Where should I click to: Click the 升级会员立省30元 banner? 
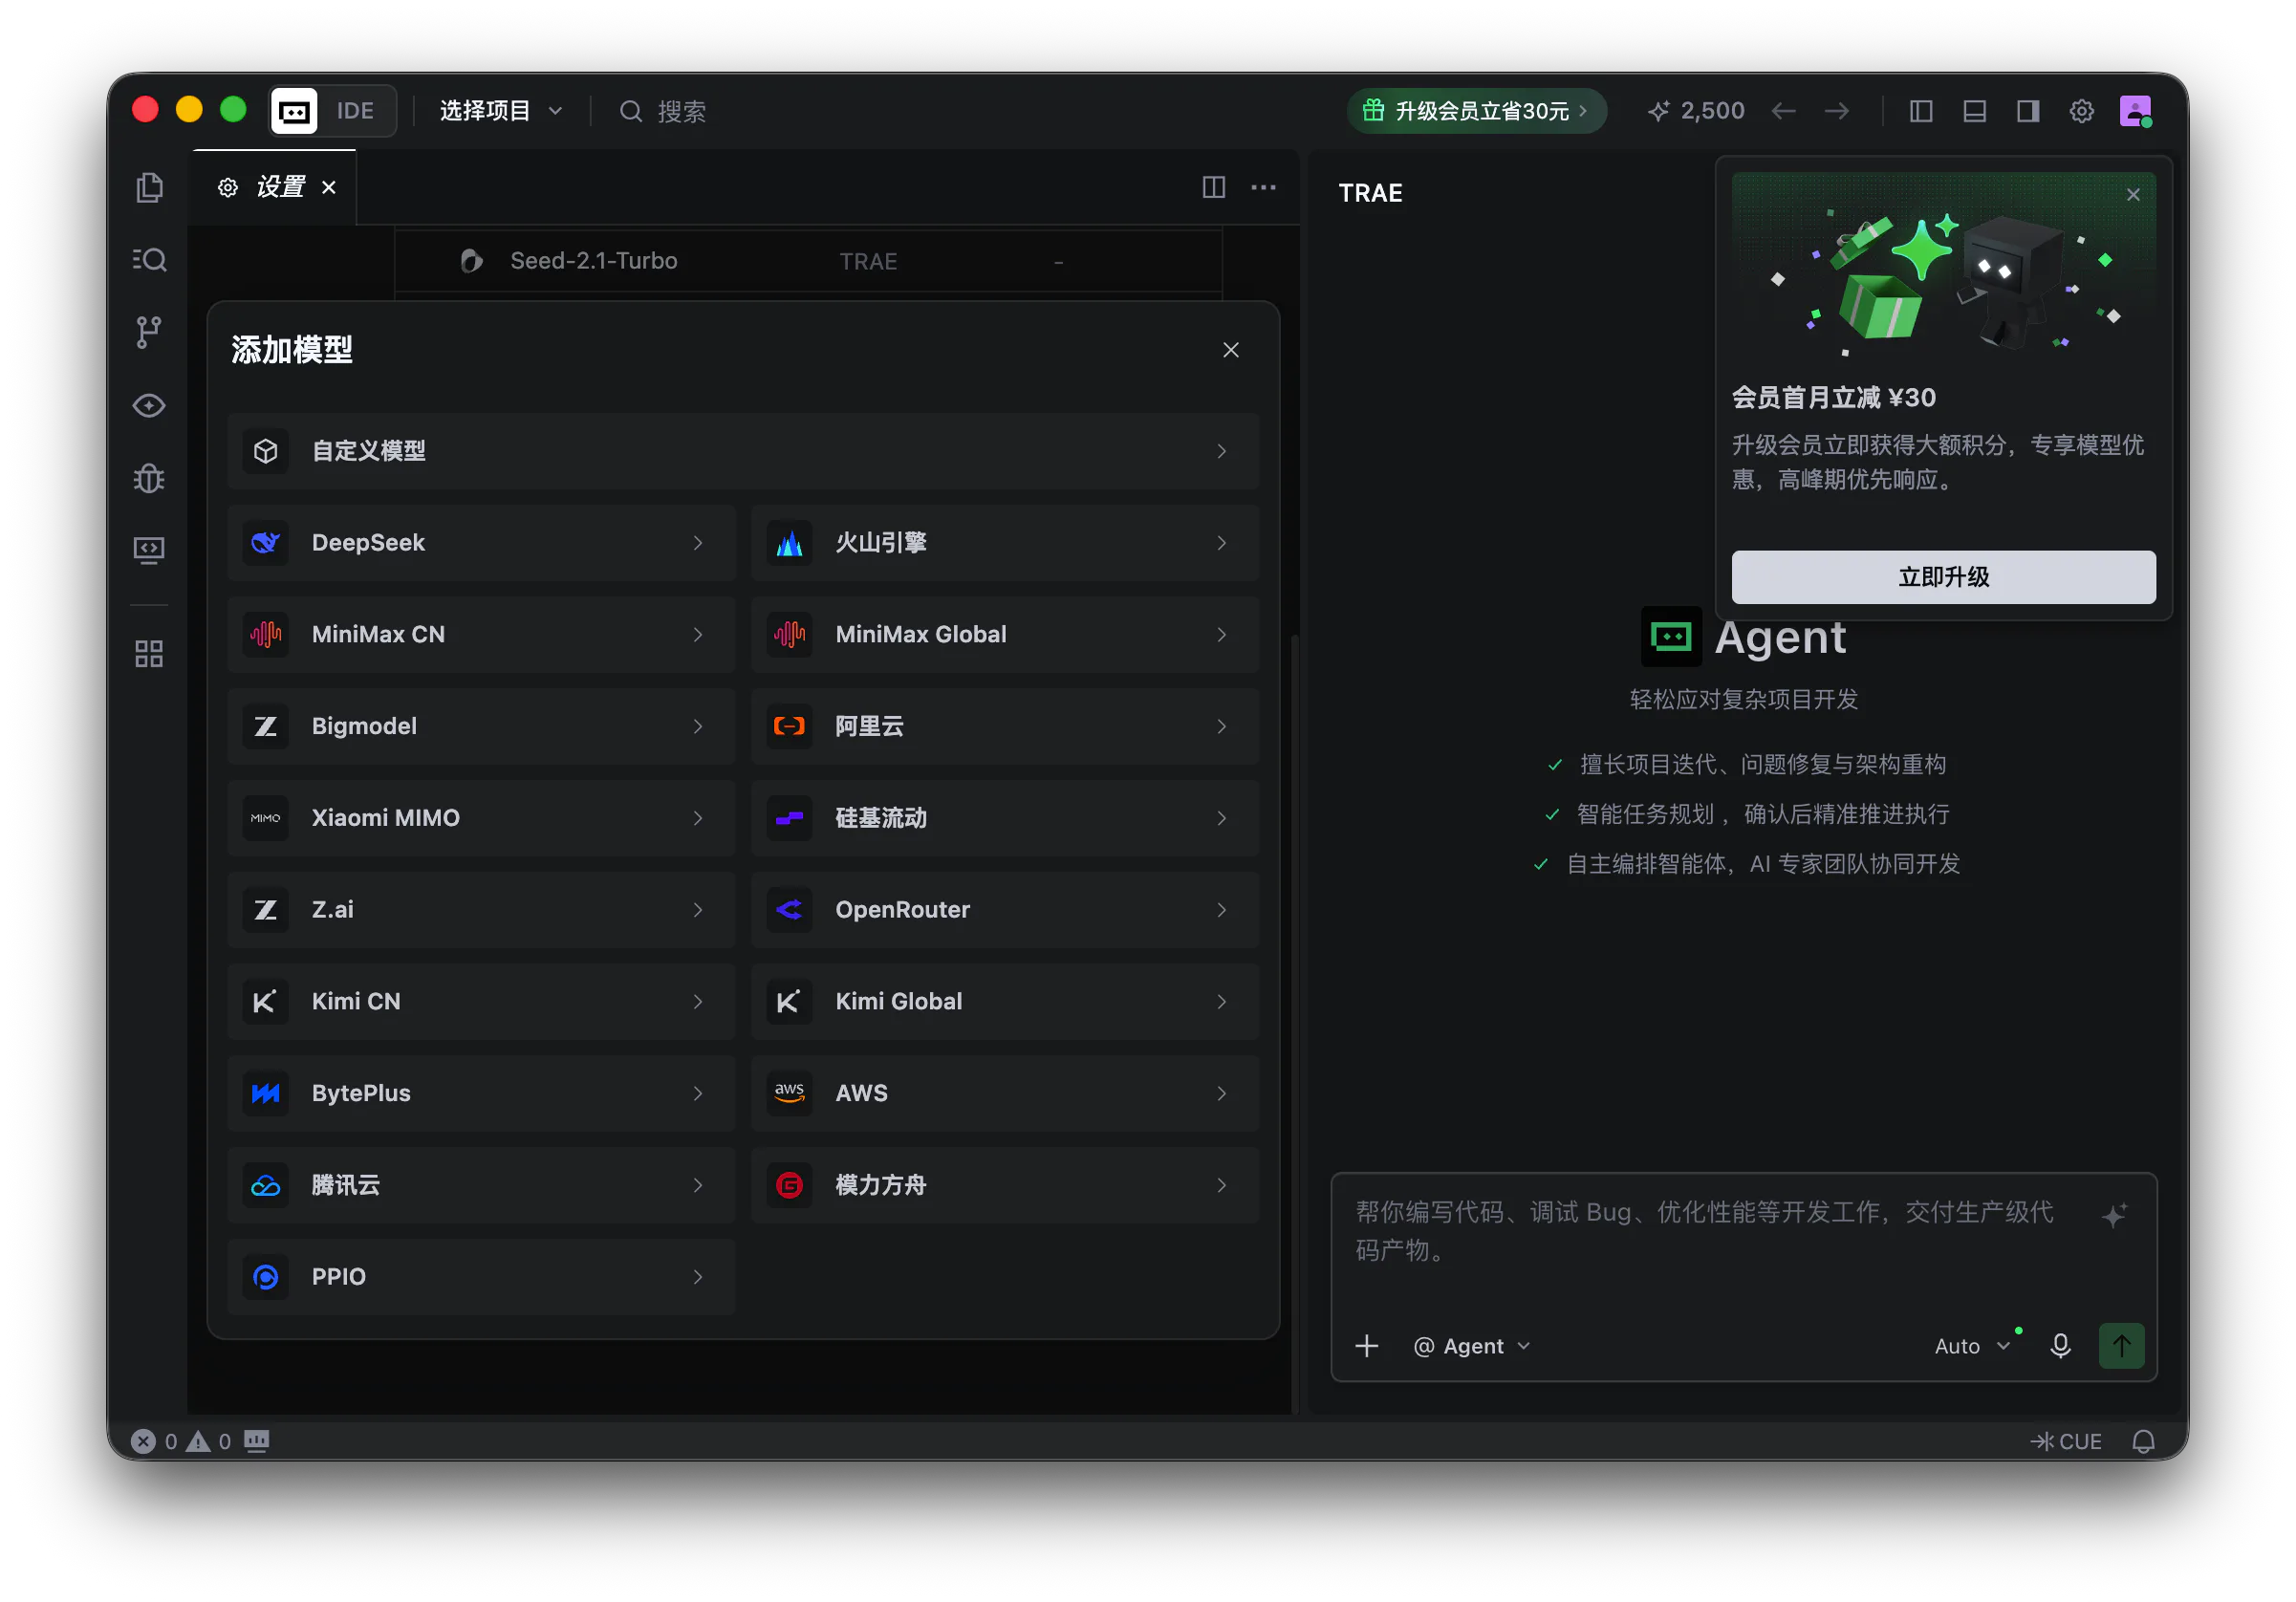point(1476,111)
